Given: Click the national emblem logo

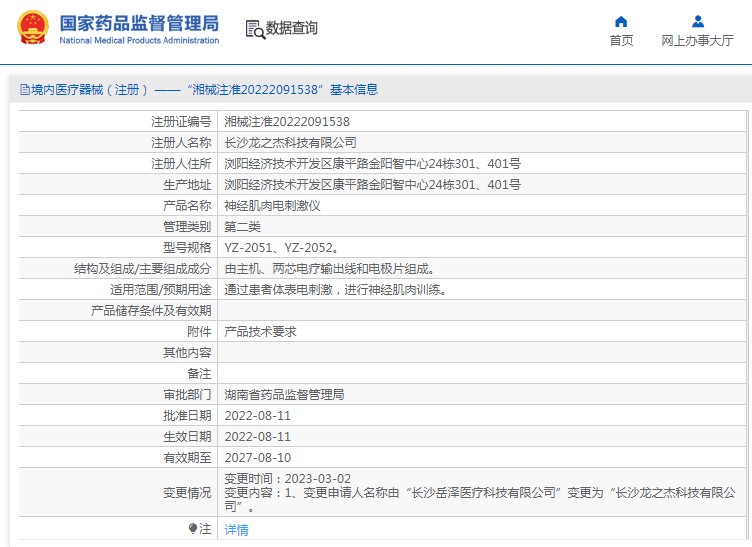Looking at the screenshot, I should click(x=33, y=28).
